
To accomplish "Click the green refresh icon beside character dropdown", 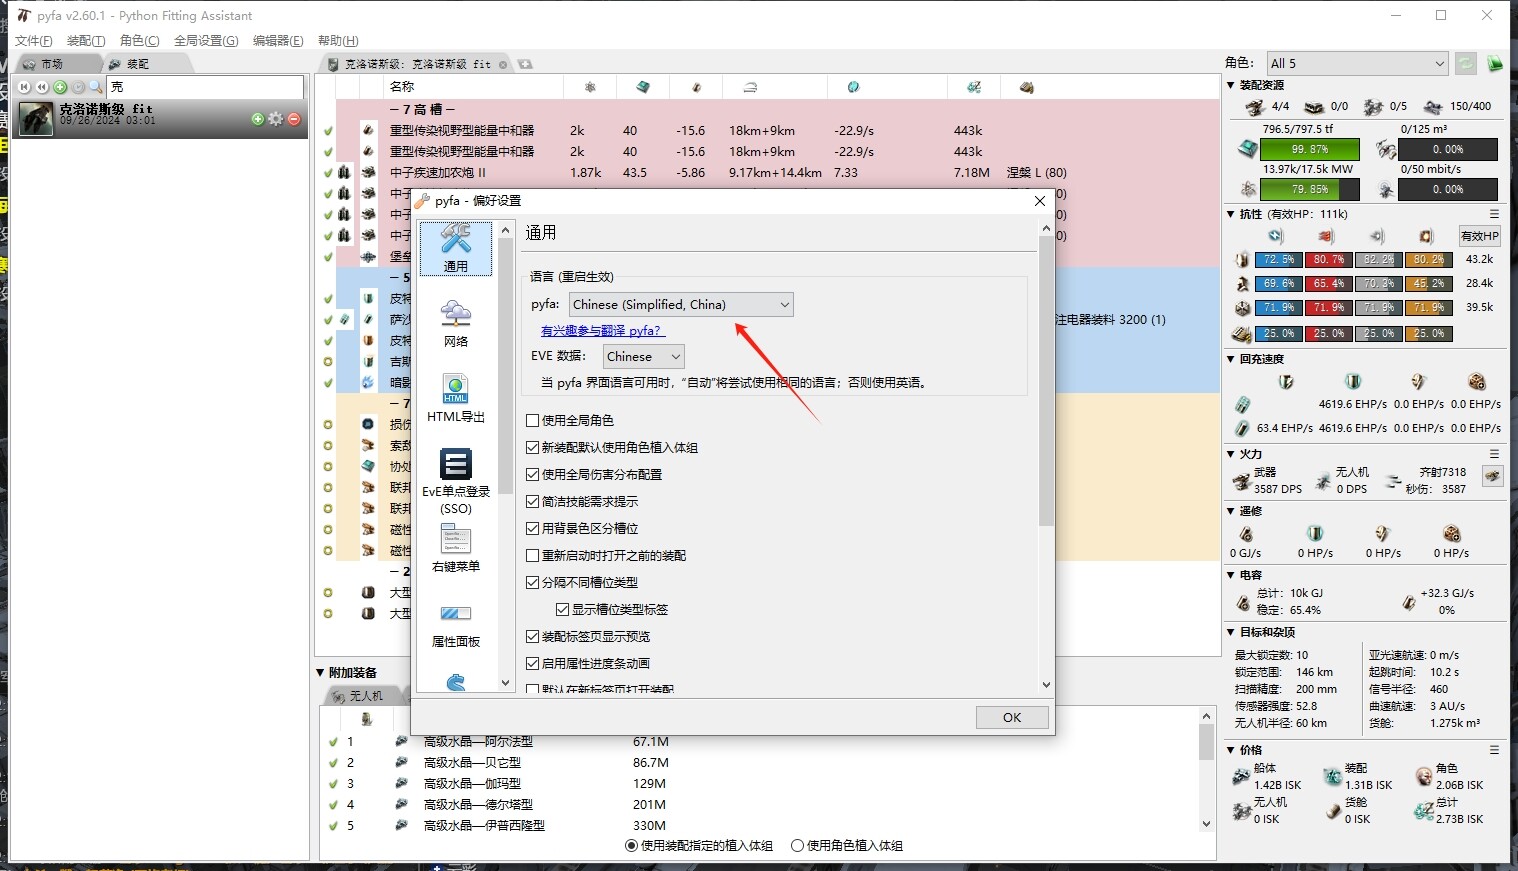I will click(1465, 64).
